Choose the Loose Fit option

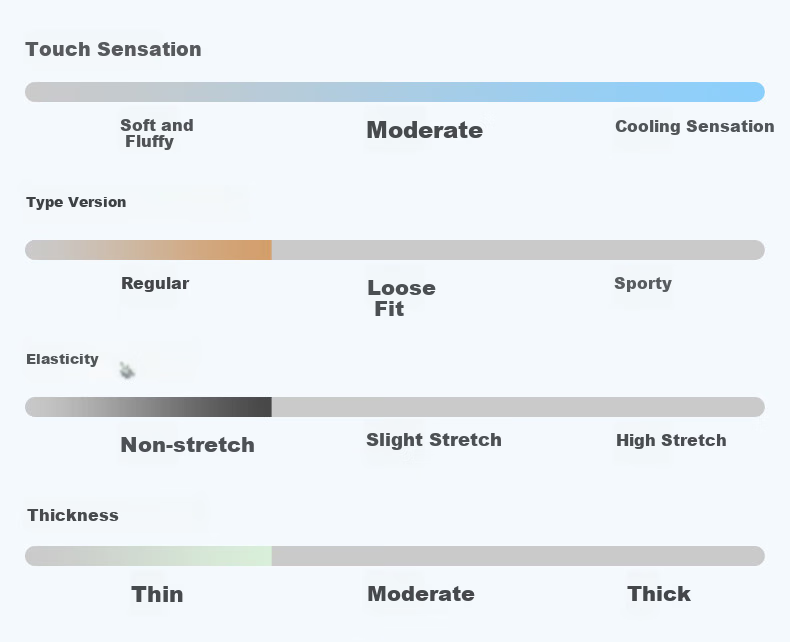click(x=402, y=298)
